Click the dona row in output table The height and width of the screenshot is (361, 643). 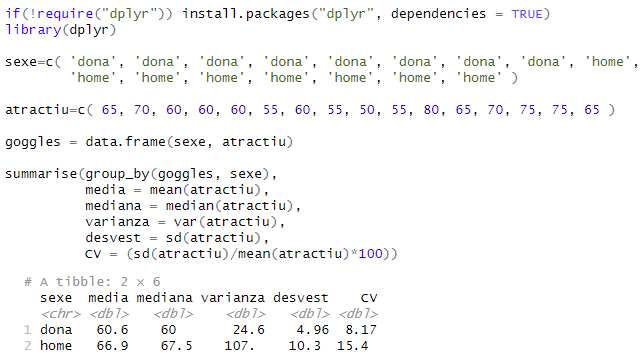coord(200,330)
